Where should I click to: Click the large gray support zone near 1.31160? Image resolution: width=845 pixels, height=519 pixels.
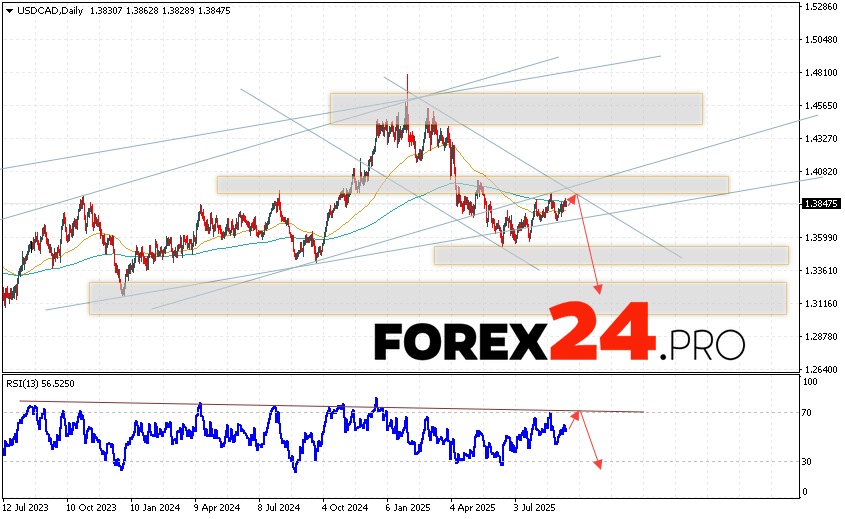437,298
